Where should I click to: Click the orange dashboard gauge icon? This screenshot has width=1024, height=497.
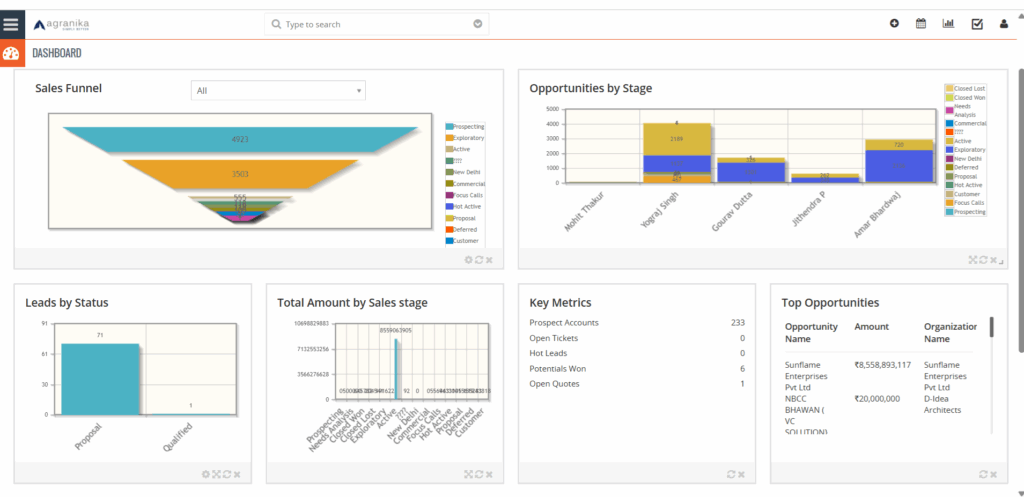pyautogui.click(x=11, y=53)
